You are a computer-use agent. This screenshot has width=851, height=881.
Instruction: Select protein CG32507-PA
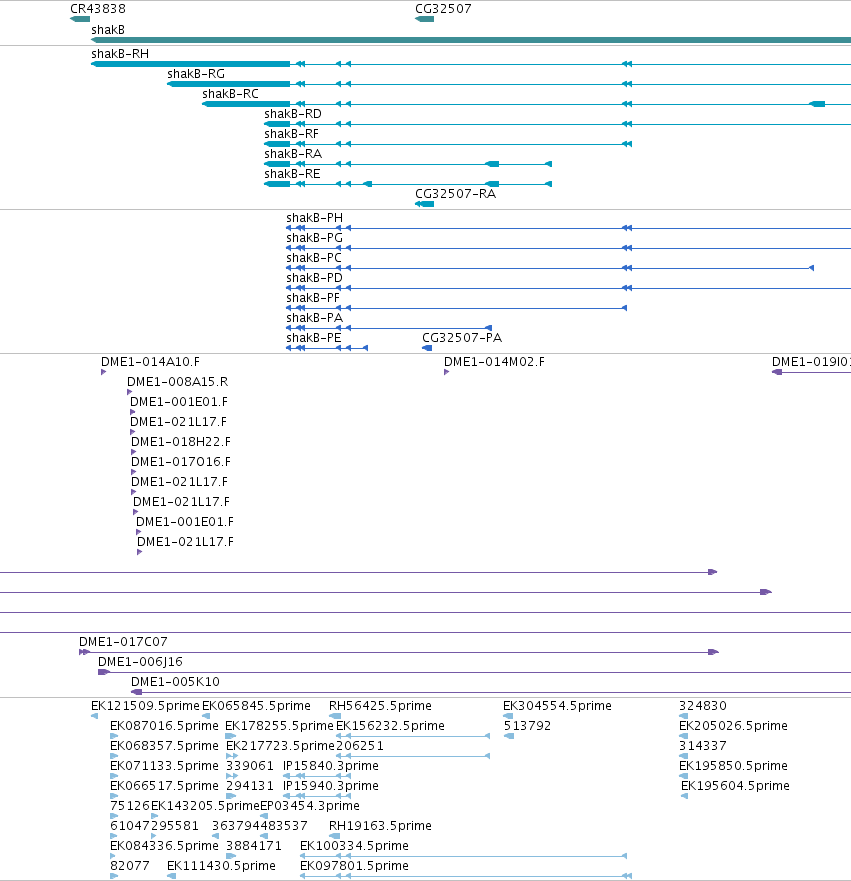(427, 348)
